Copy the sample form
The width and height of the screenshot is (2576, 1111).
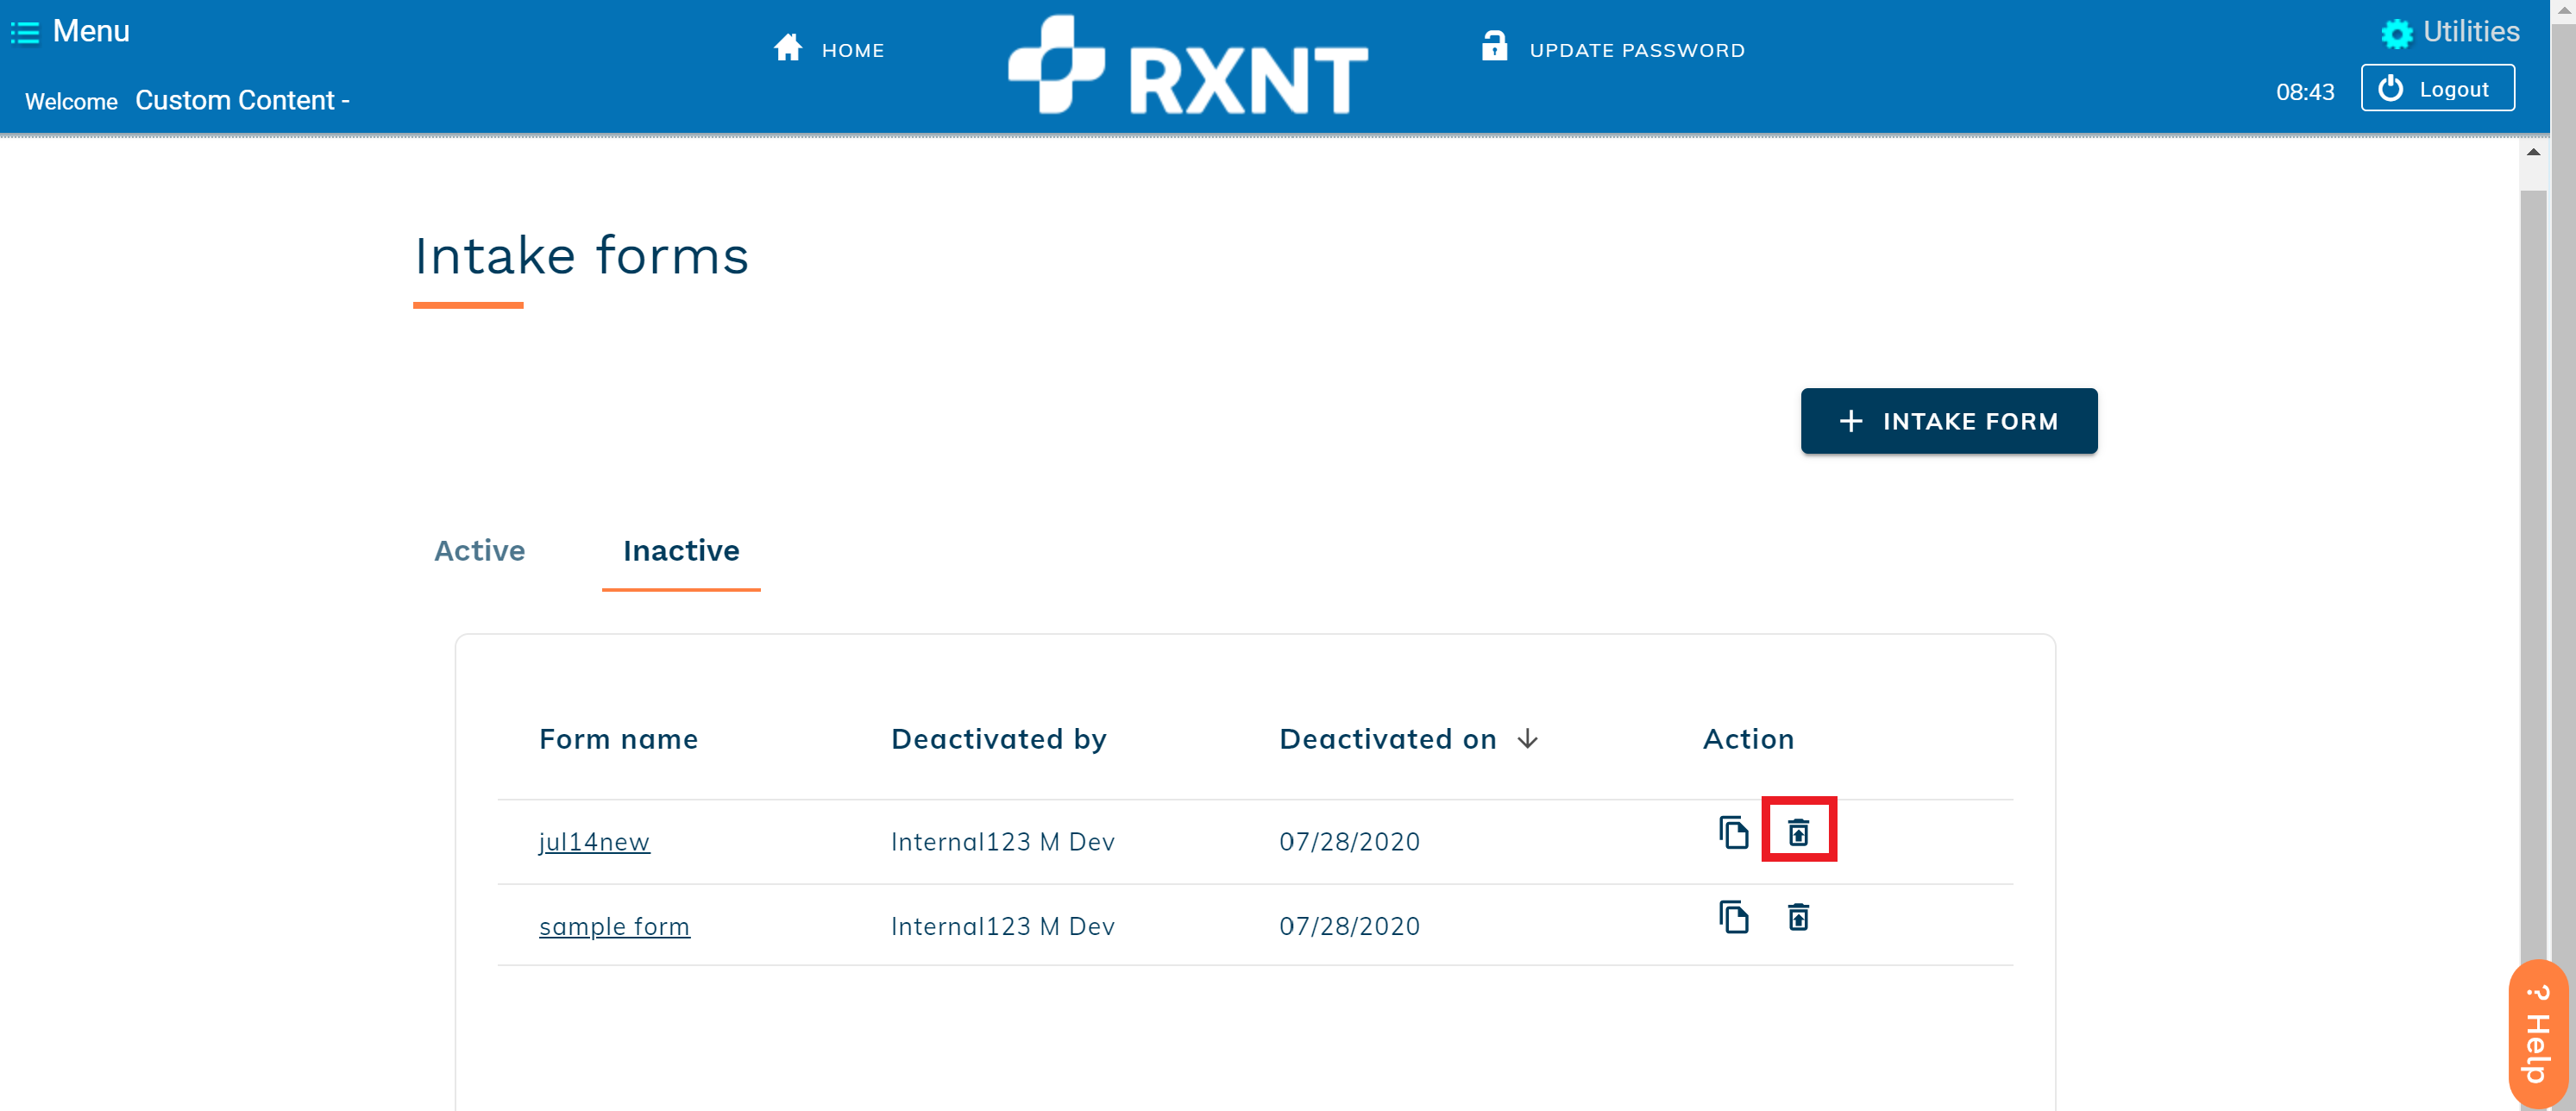click(1733, 917)
